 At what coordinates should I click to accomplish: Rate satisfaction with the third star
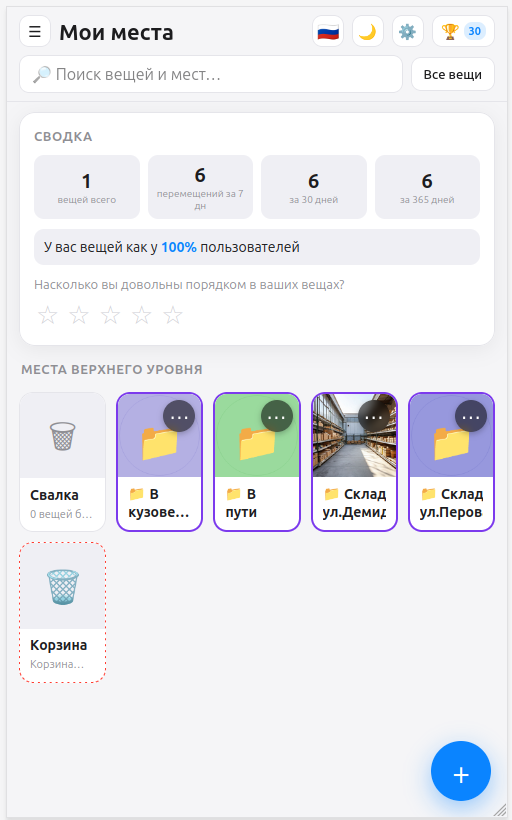(x=110, y=315)
